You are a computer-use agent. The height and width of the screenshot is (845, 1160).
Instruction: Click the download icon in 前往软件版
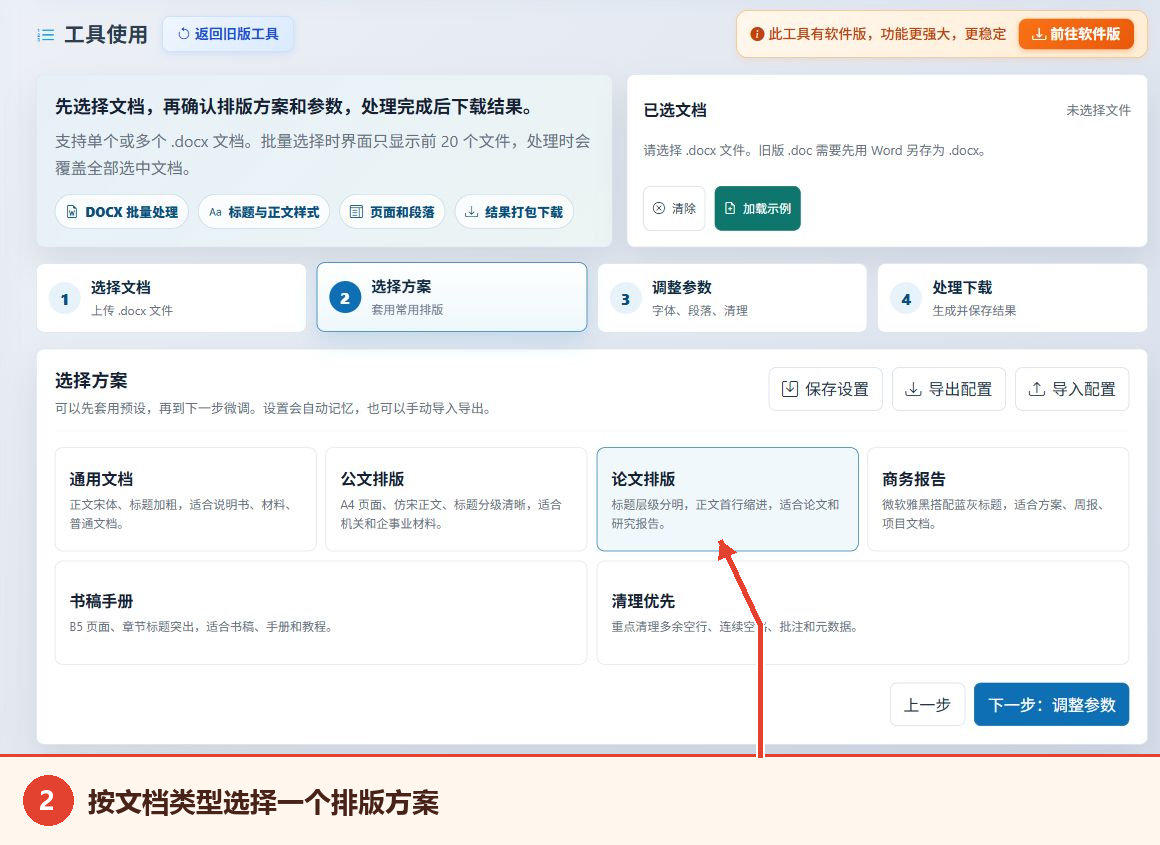coord(1039,34)
